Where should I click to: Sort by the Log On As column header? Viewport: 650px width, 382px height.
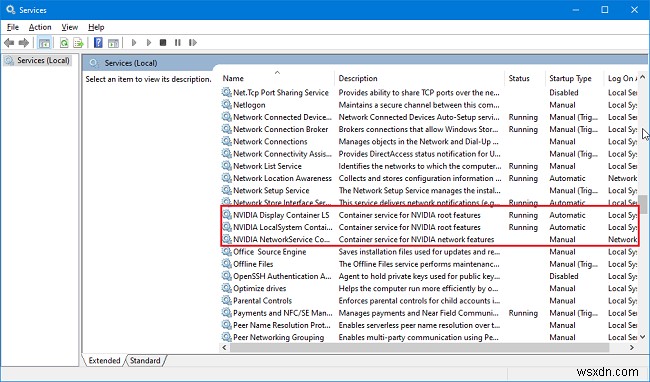tap(621, 78)
